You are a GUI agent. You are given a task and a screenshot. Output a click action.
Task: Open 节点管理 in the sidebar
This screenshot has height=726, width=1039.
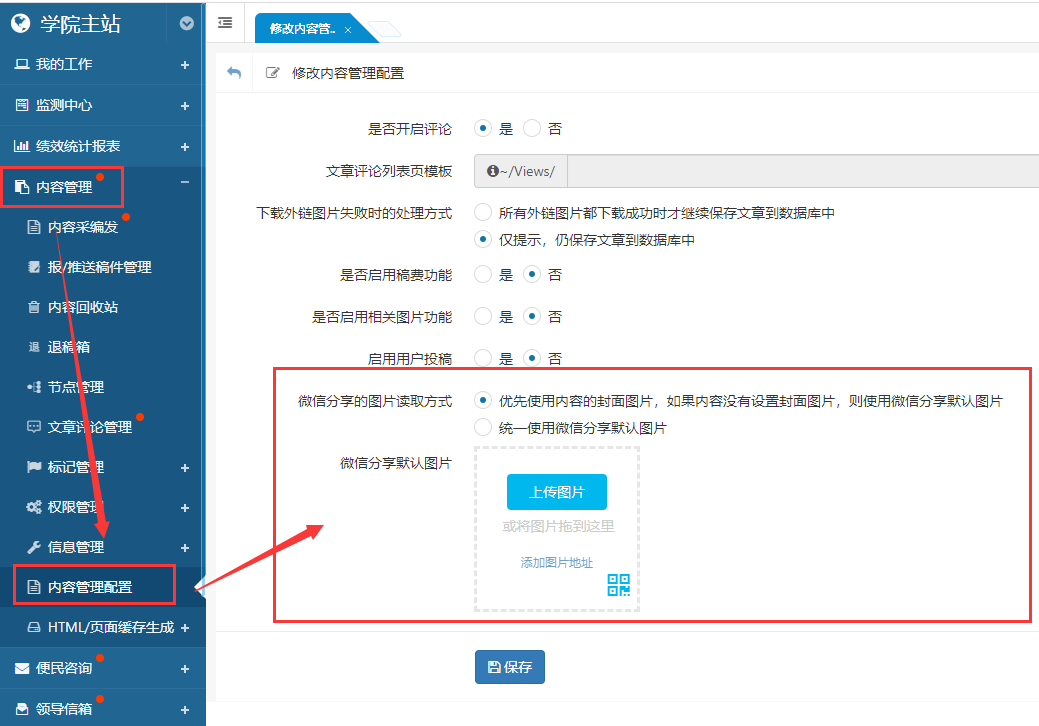pos(76,387)
